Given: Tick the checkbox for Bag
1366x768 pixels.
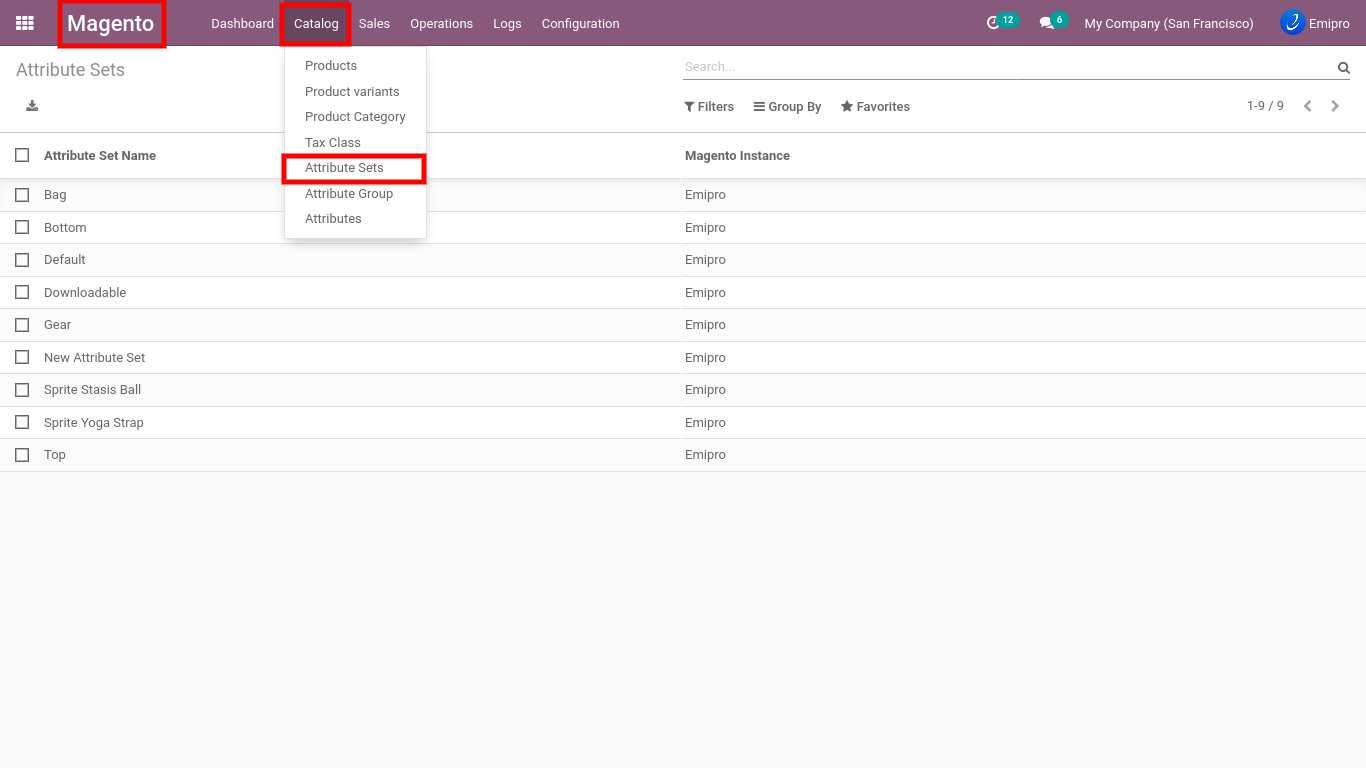Looking at the screenshot, I should [x=22, y=195].
